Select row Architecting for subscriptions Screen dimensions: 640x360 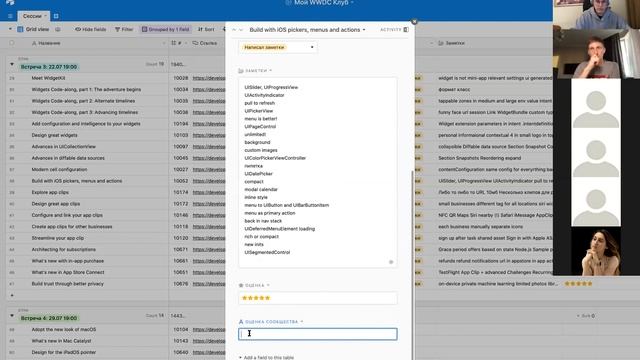64,249
